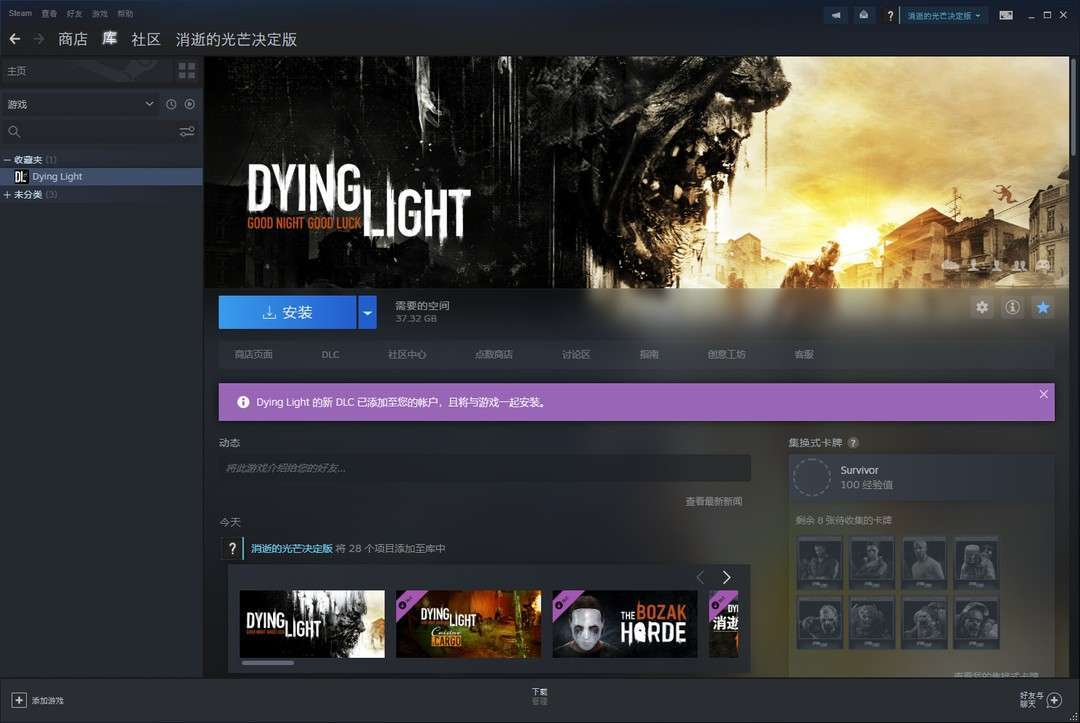Dismiss the purple DLC notification banner
This screenshot has height=723, width=1080.
[x=1043, y=394]
